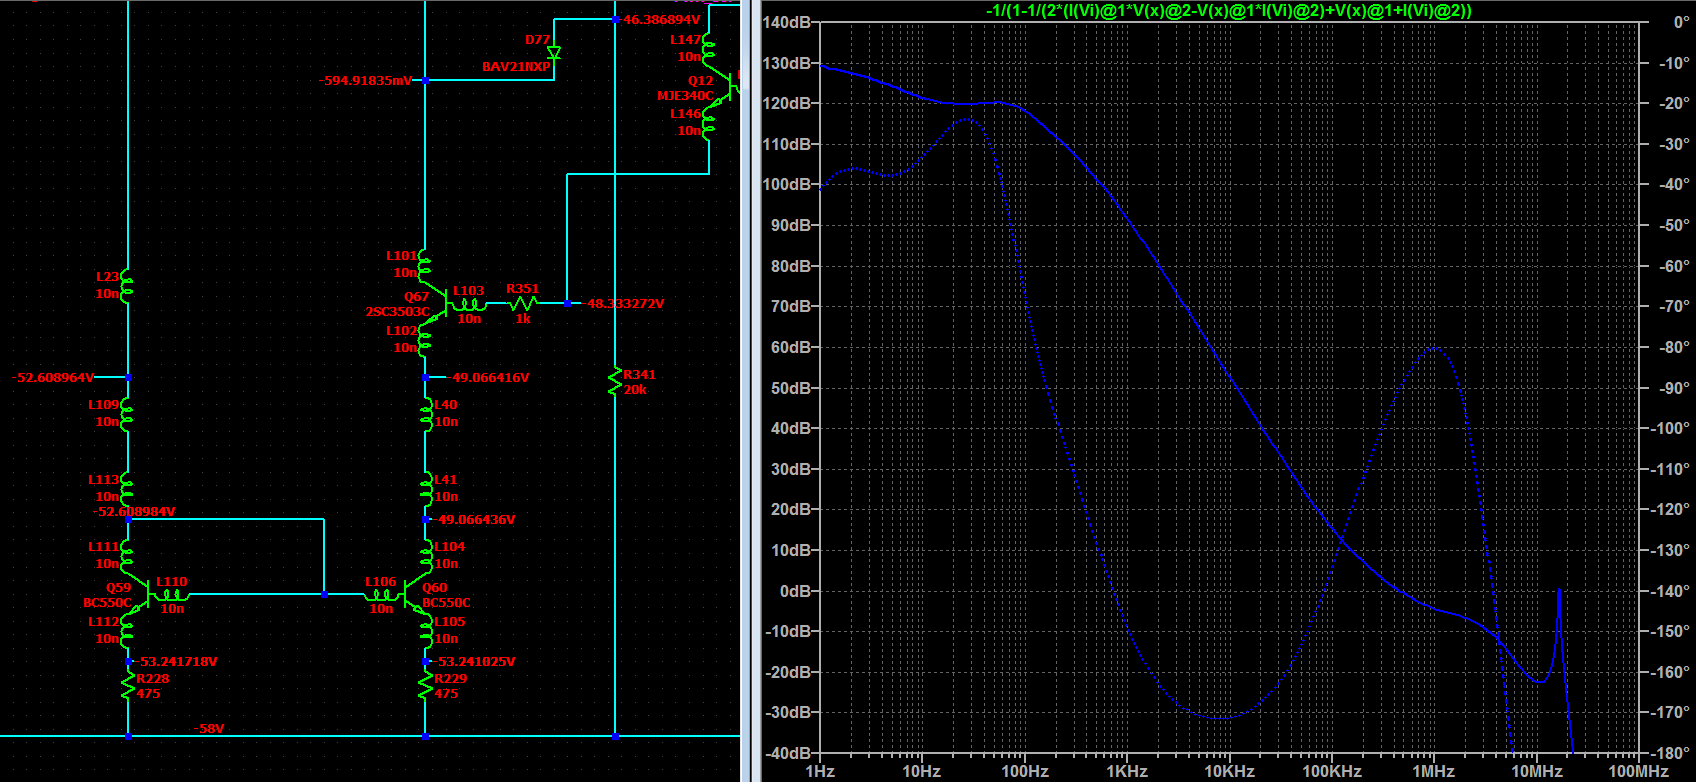Click the 49.066436V node voltage label
The image size is (1696, 782).
coord(476,519)
